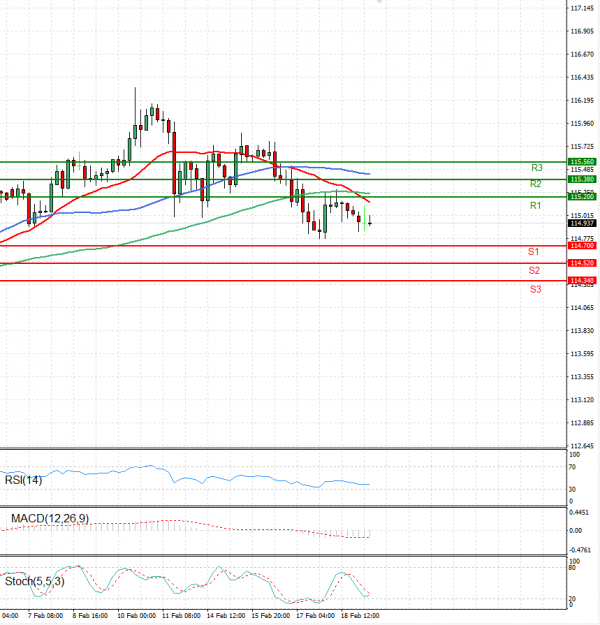Click the MACD -0.4761 scale value
The height and width of the screenshot is (625, 600).
(x=579, y=550)
